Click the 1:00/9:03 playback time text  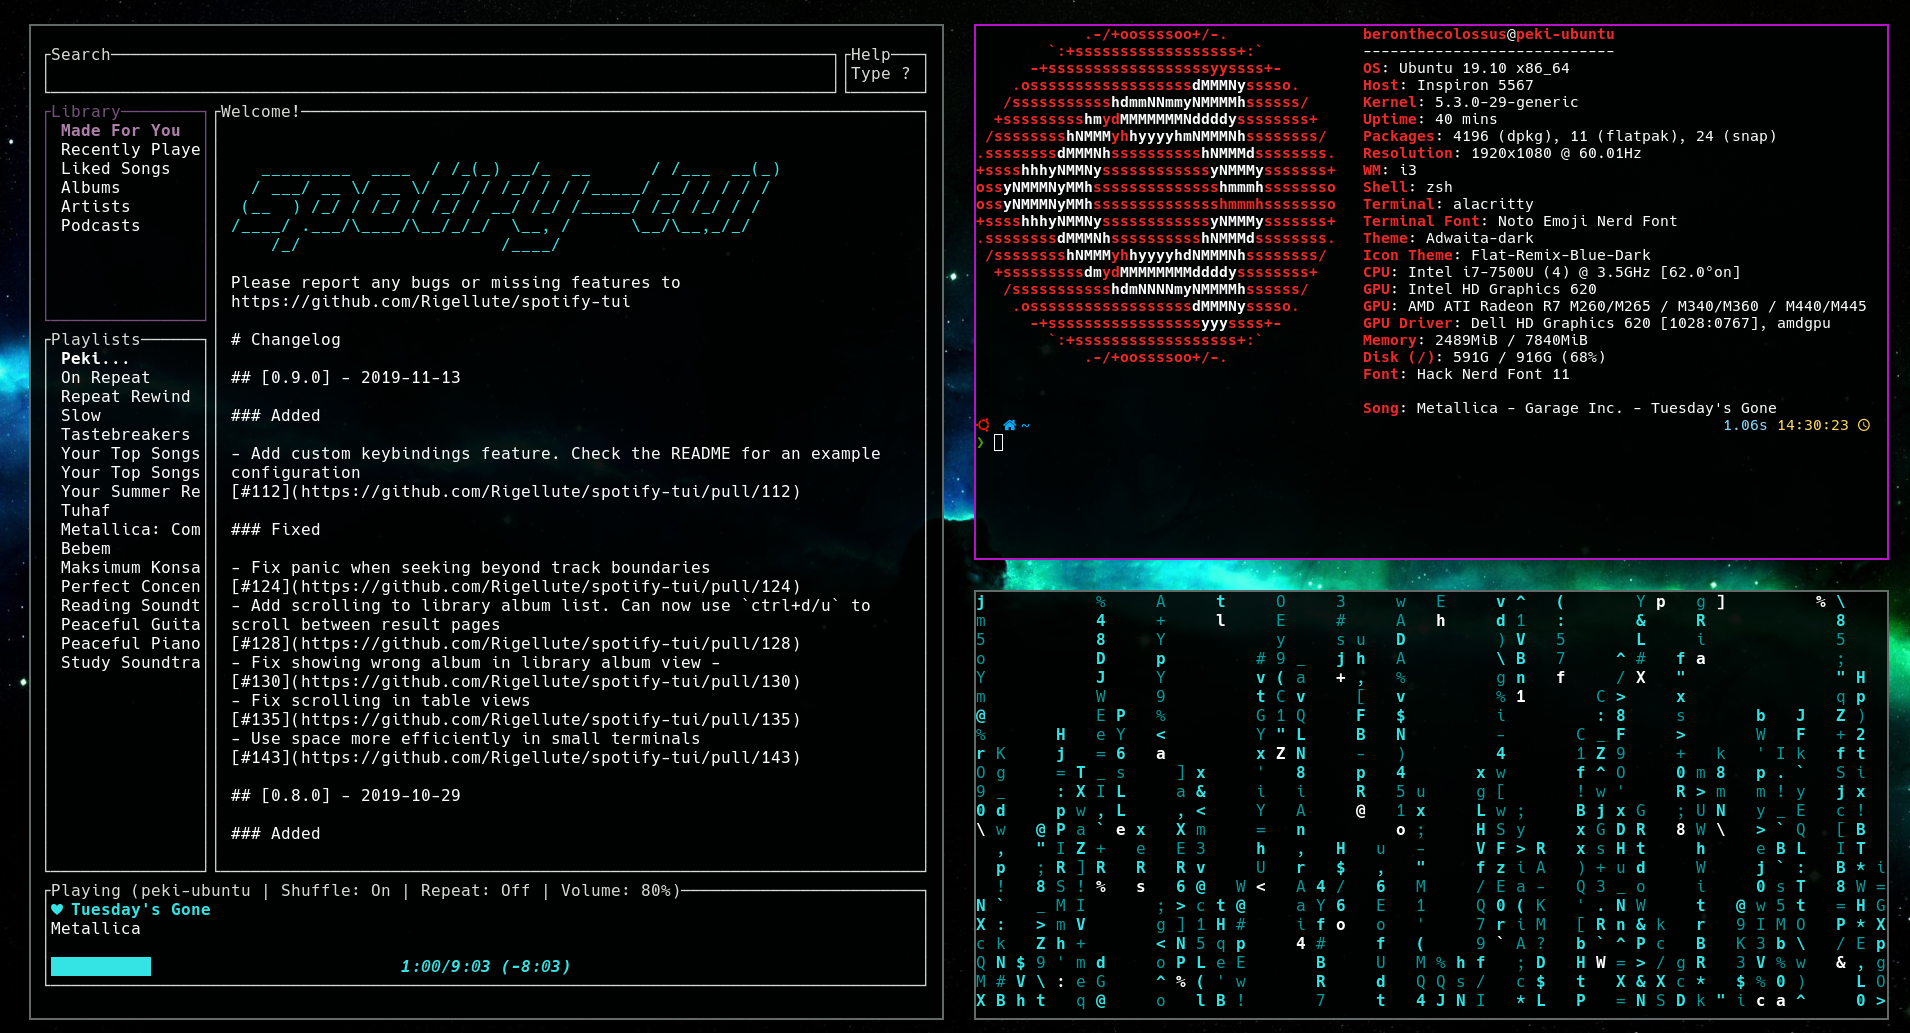(x=486, y=967)
